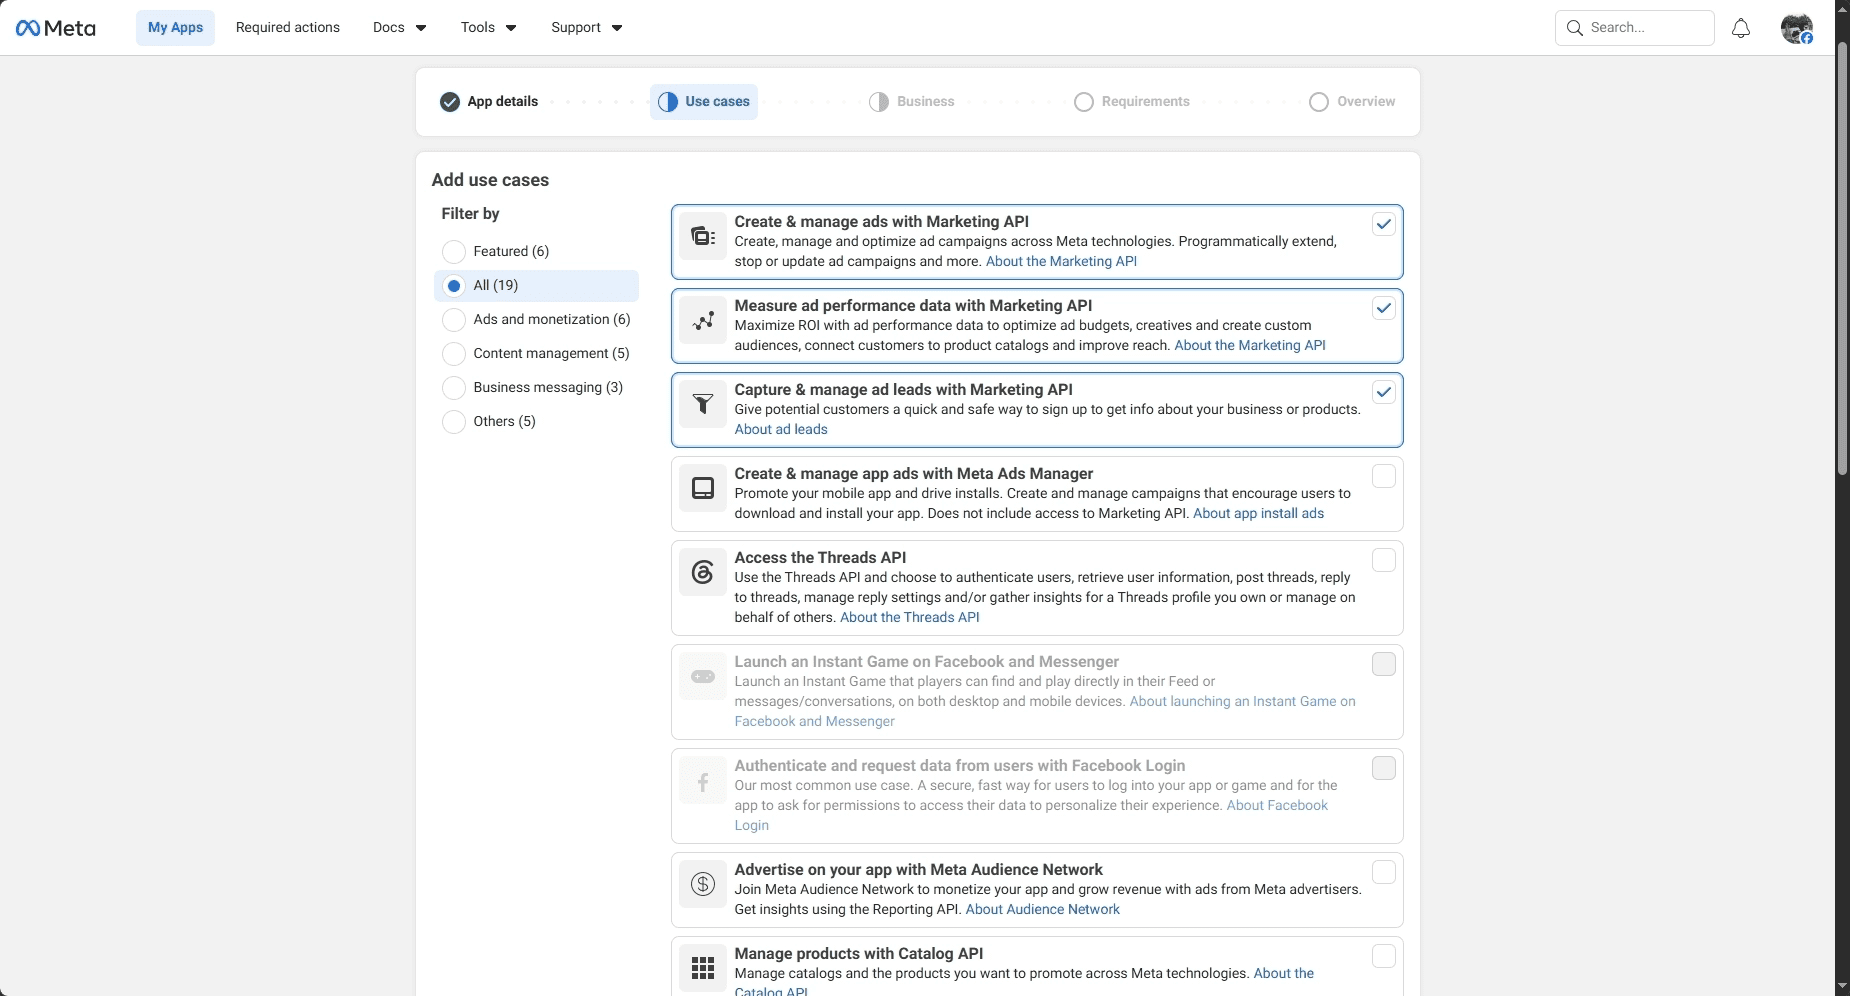The width and height of the screenshot is (1850, 996).
Task: Select Ads and monetization (6) filter
Action: click(x=537, y=319)
